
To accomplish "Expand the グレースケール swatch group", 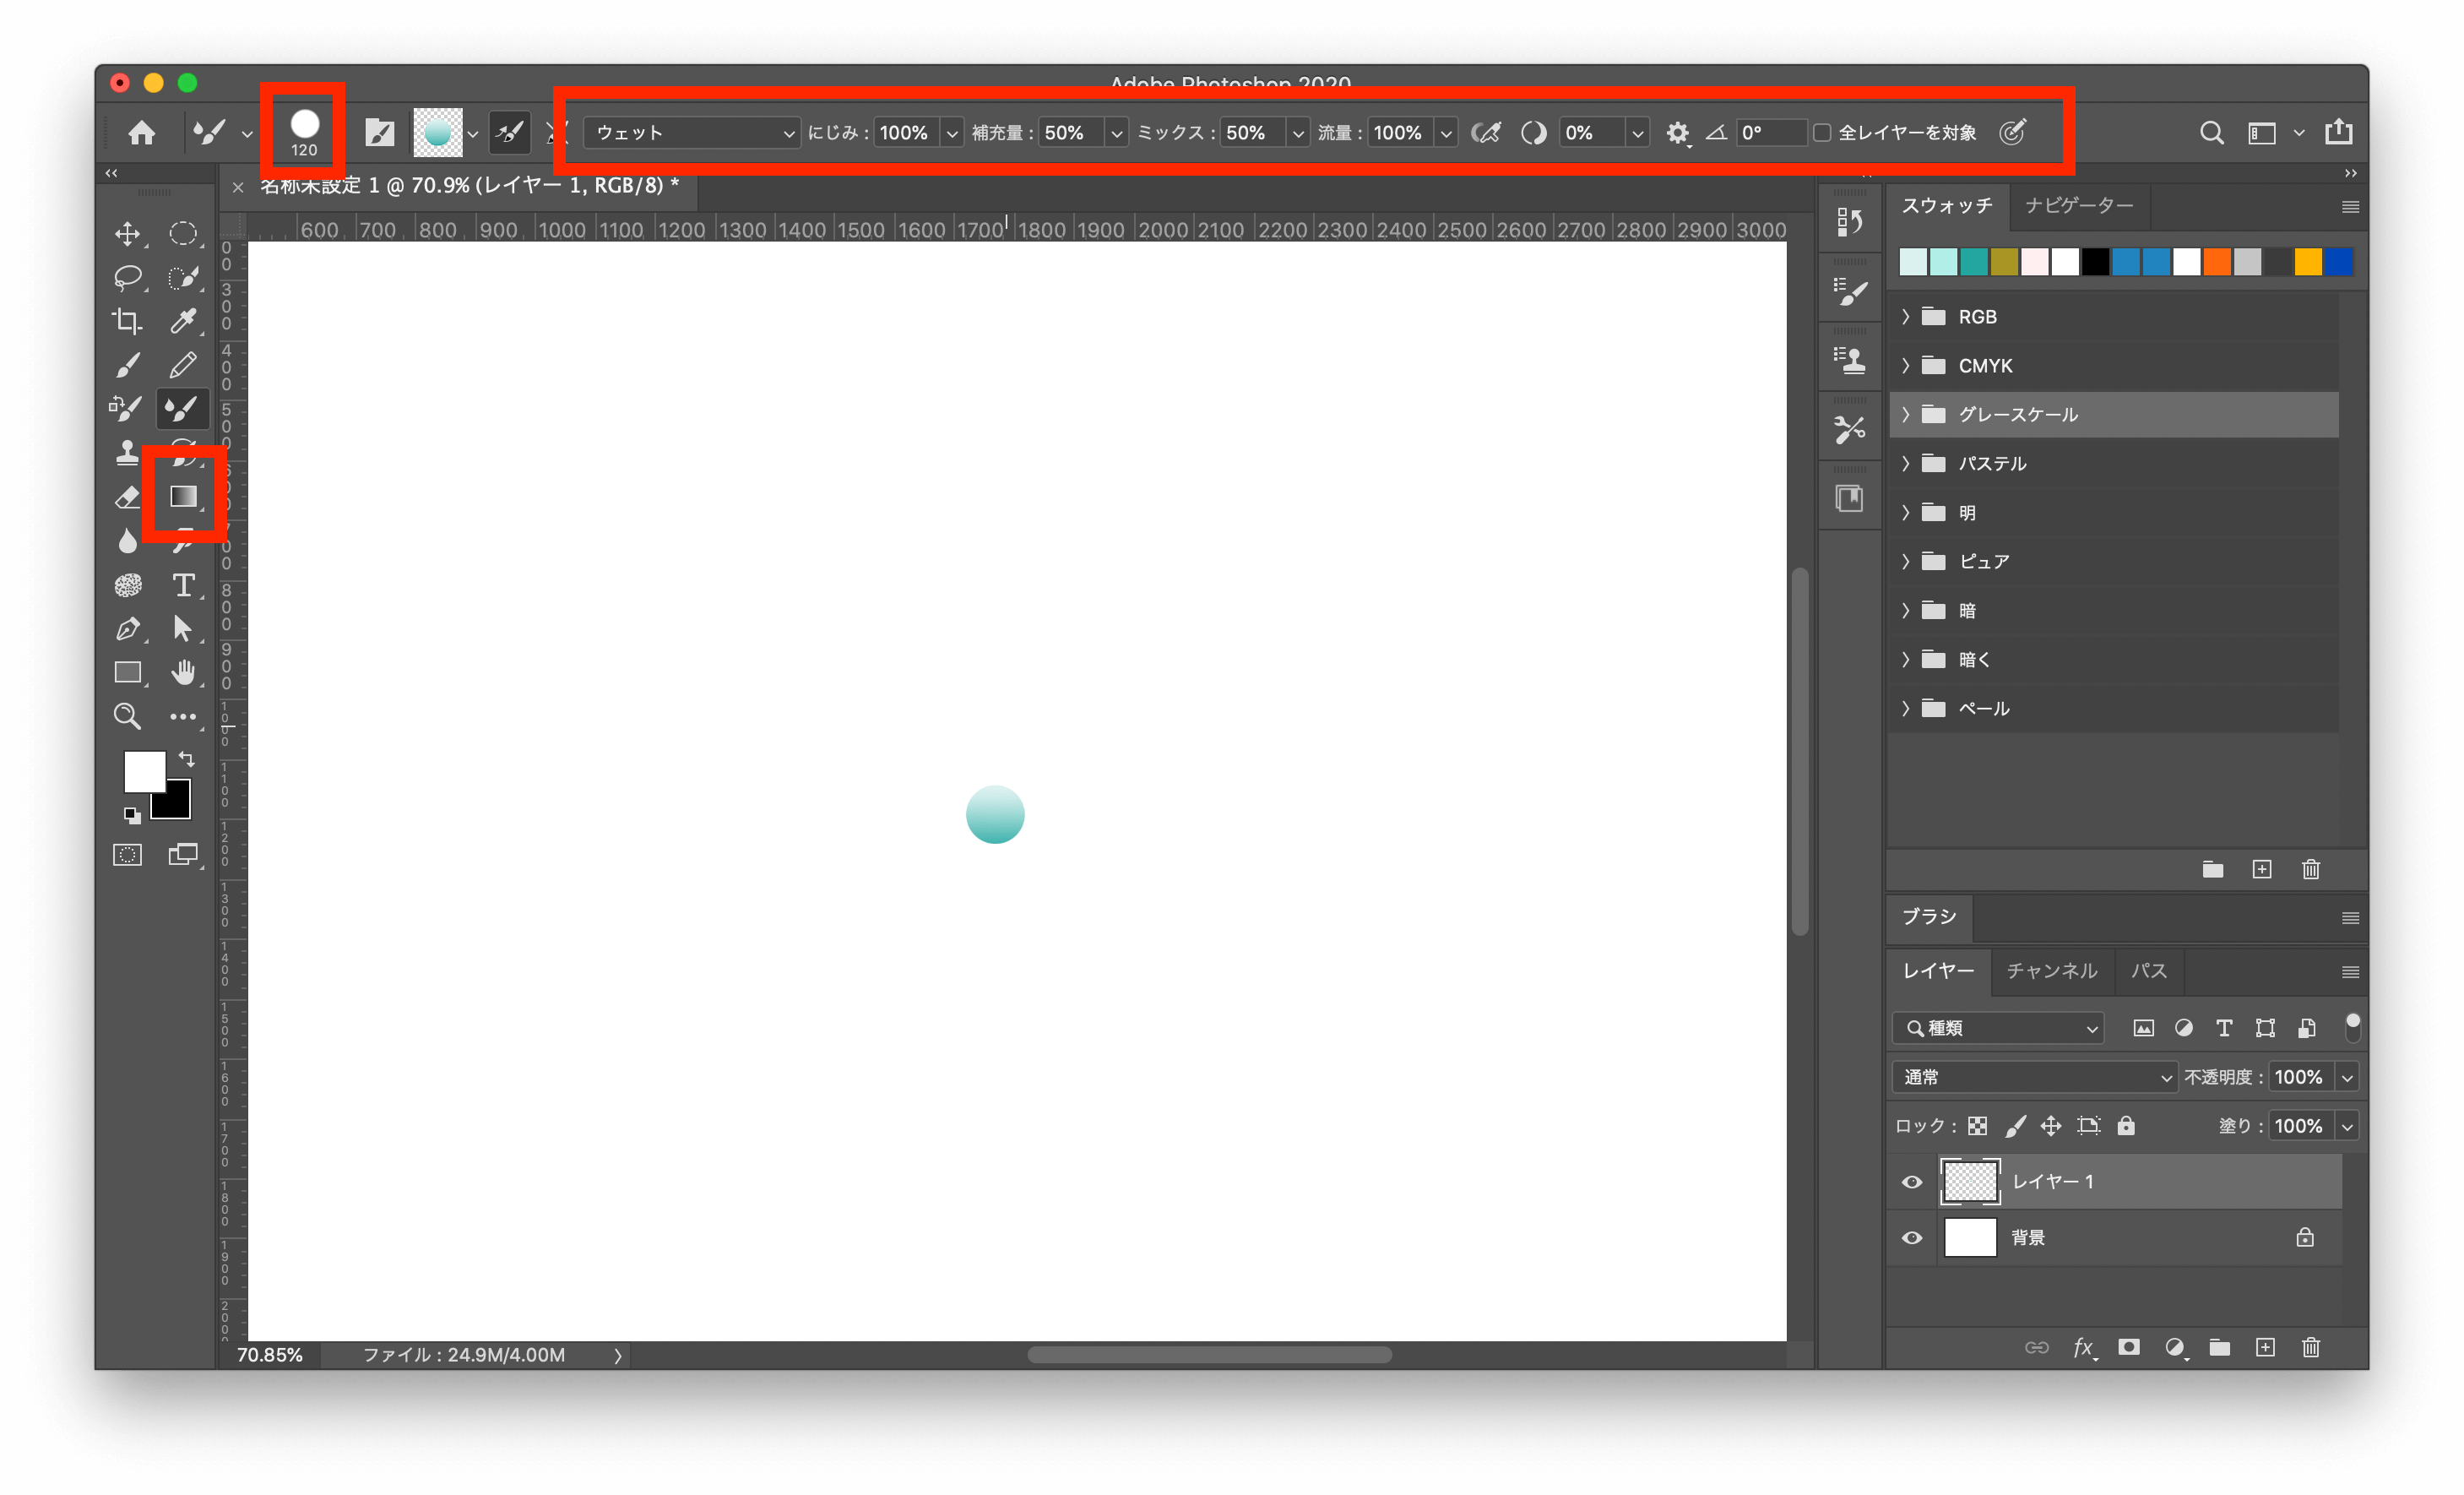I will [x=1906, y=414].
